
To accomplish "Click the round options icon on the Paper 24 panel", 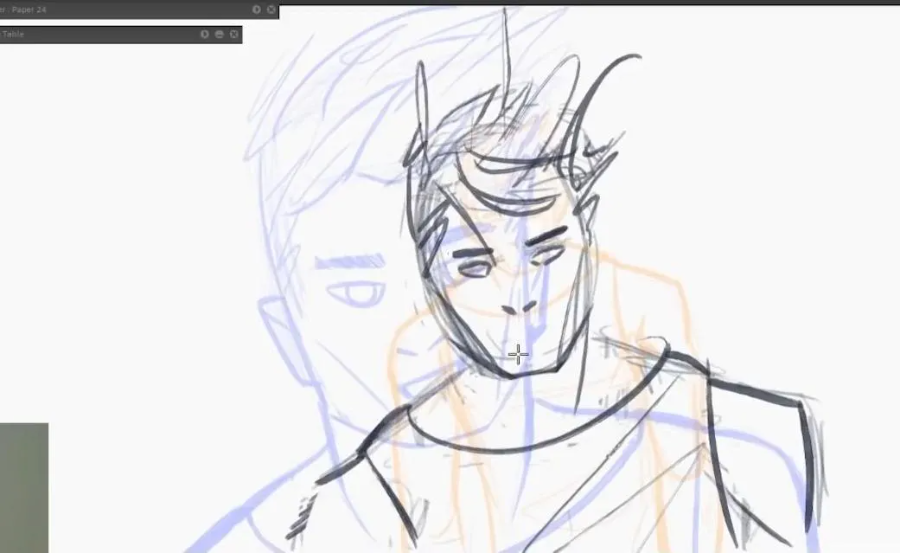I will (x=257, y=10).
